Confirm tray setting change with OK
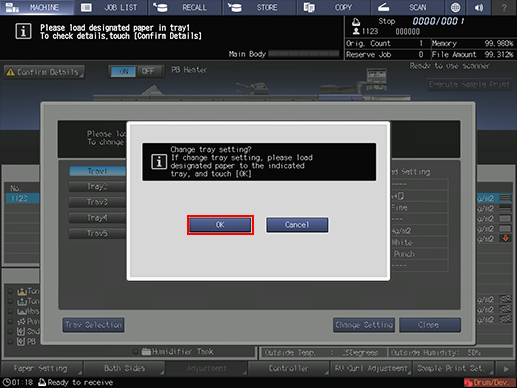 [x=220, y=225]
